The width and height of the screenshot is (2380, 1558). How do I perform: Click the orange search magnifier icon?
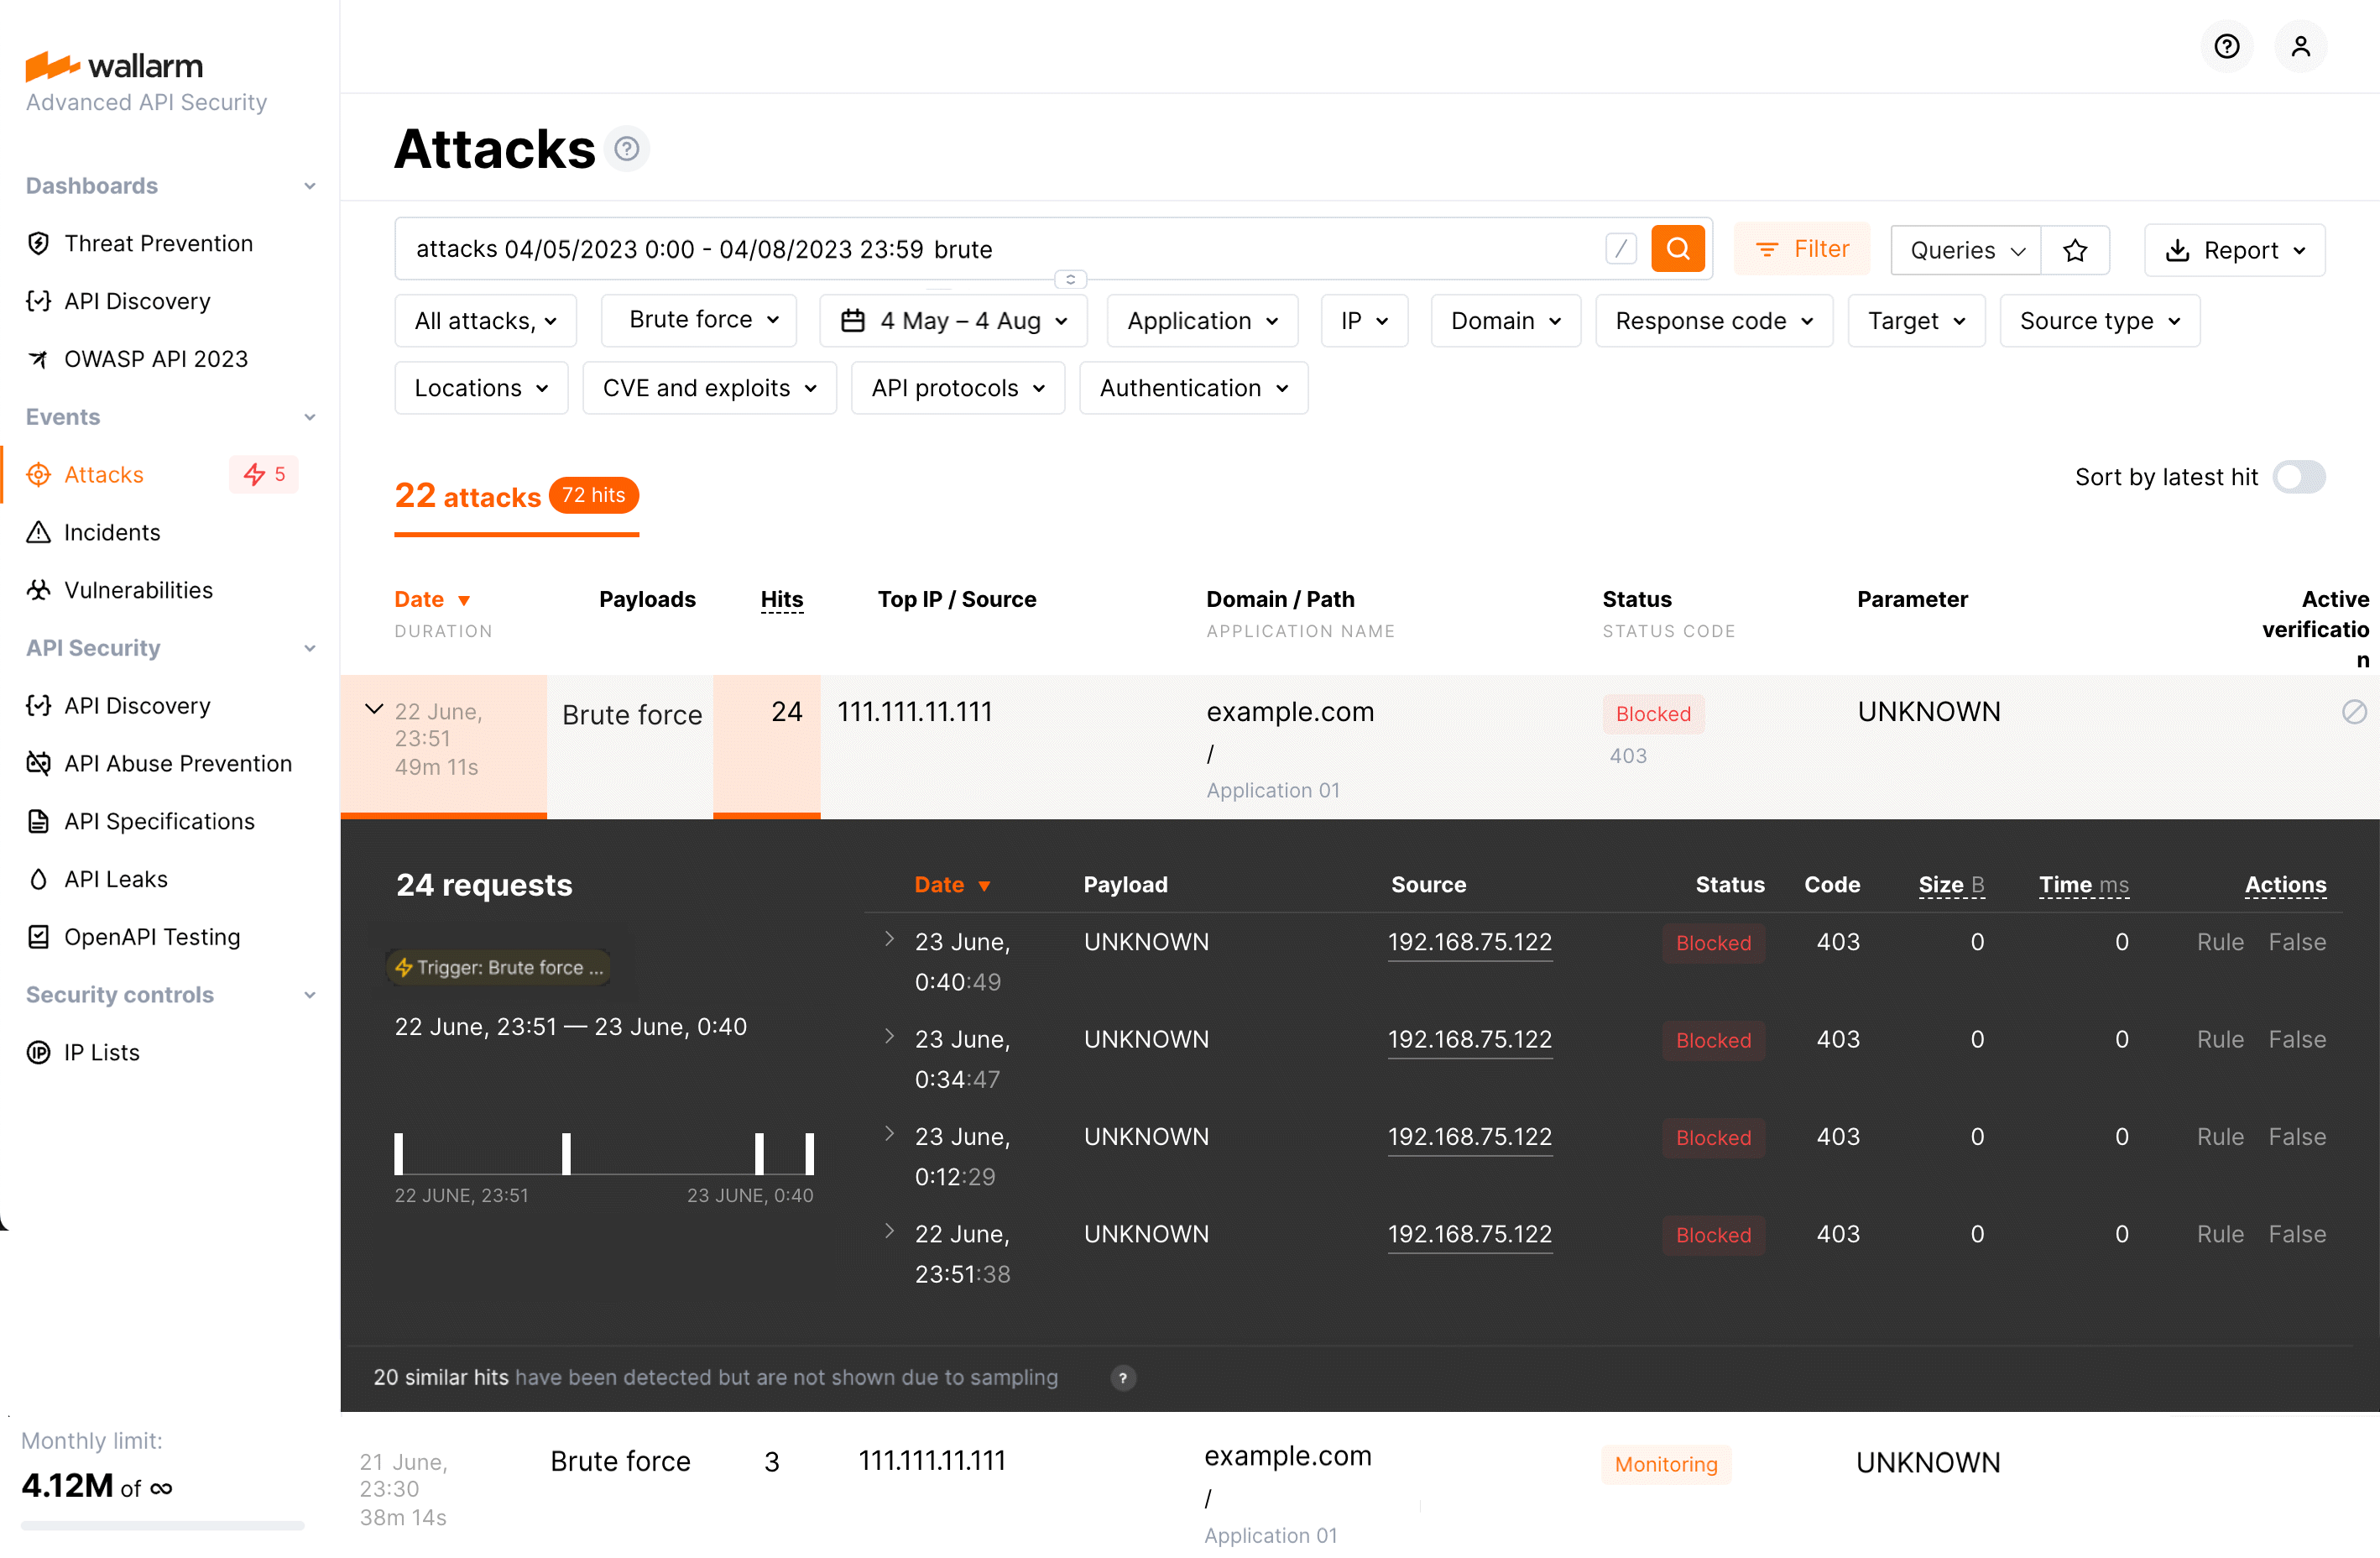click(1678, 249)
